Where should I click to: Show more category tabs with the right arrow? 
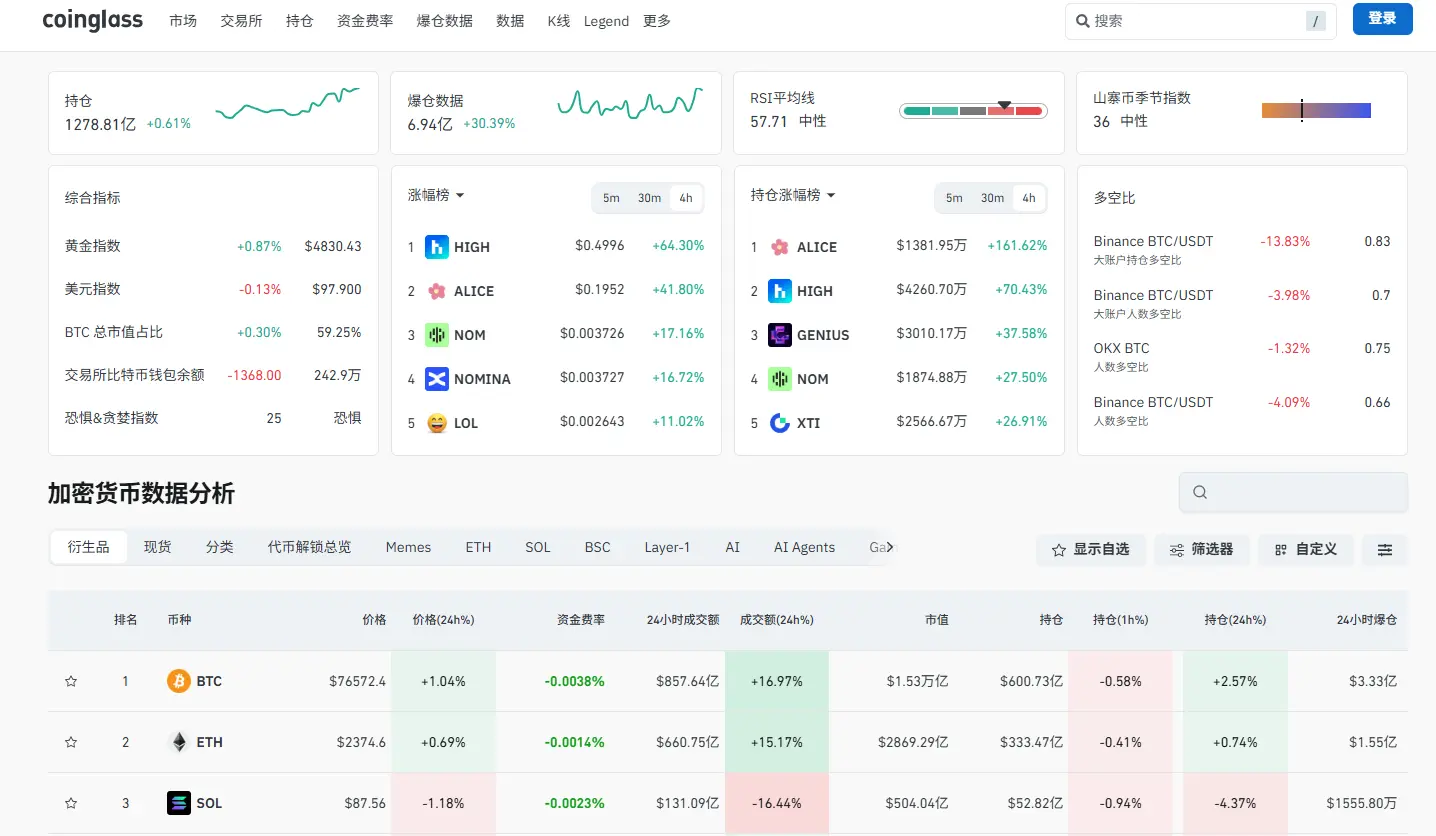coord(890,547)
